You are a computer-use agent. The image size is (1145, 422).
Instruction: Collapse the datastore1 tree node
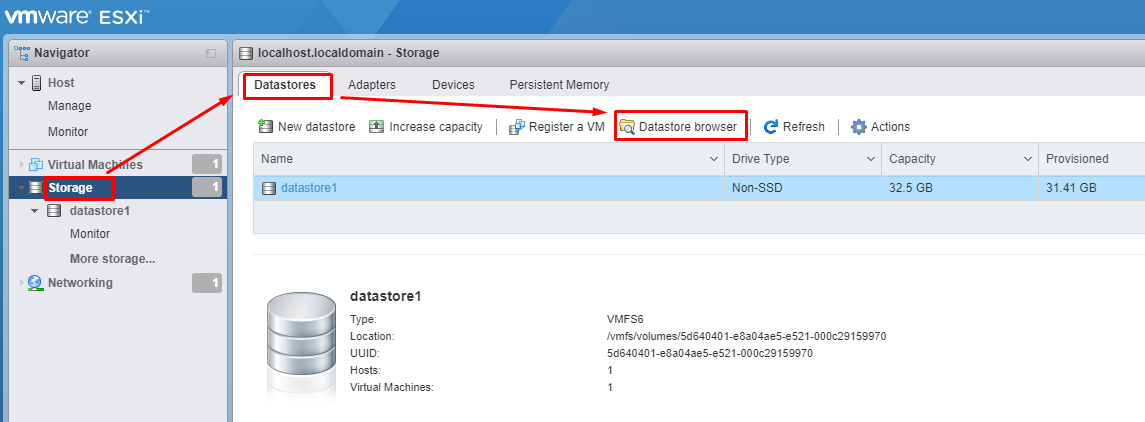tap(35, 211)
